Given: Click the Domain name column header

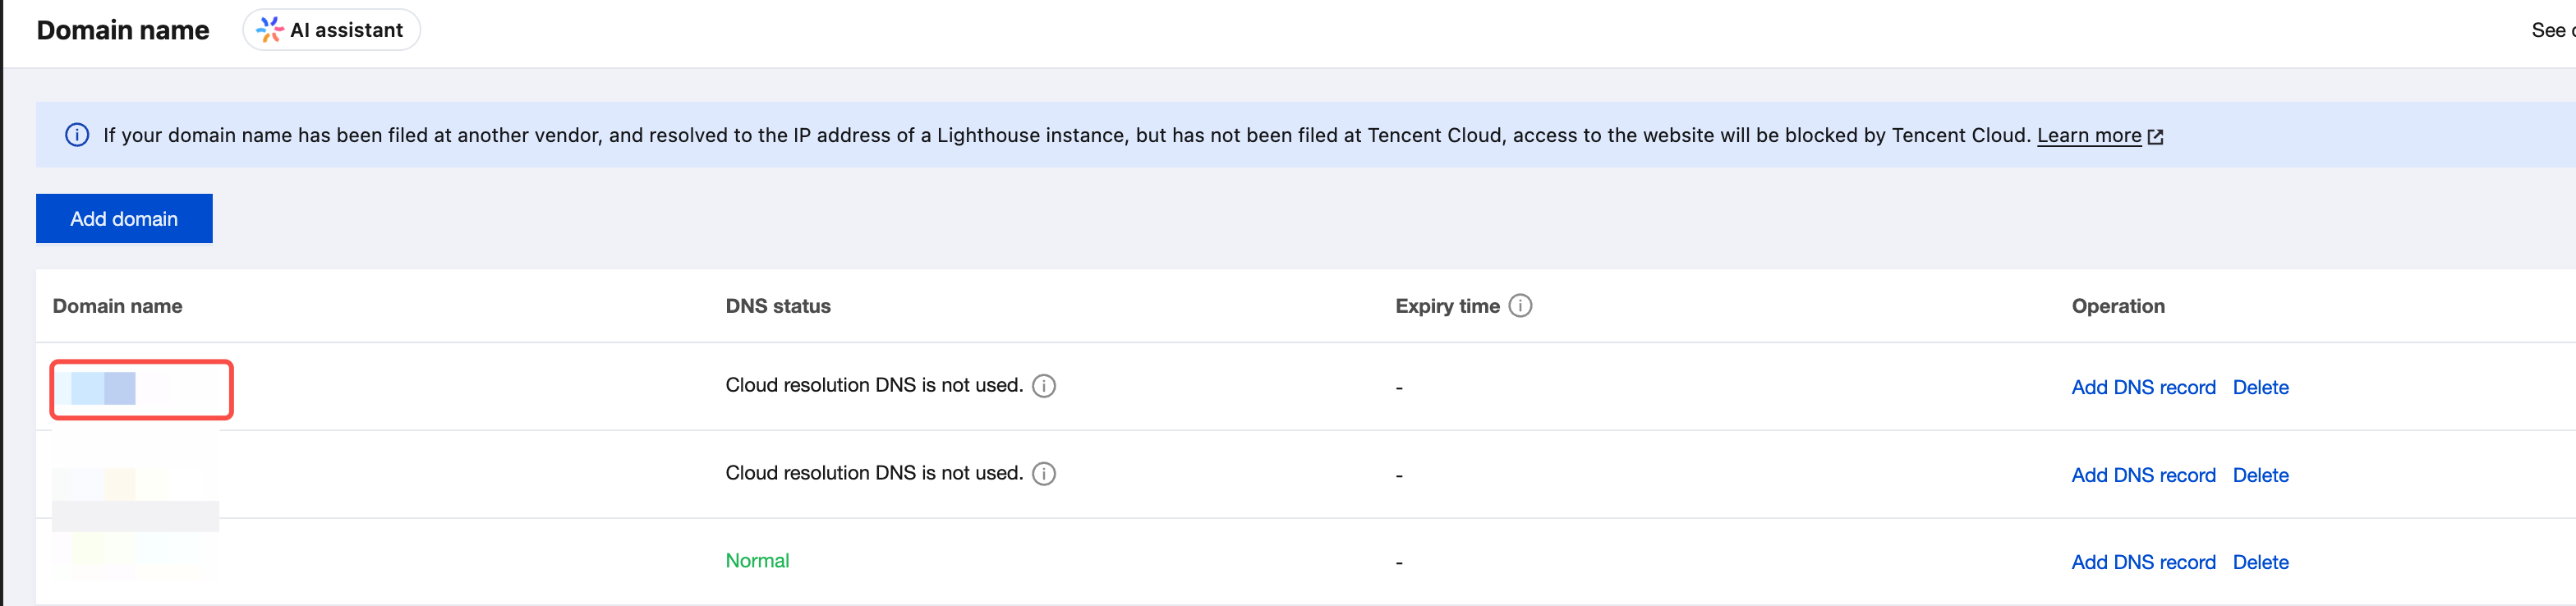Looking at the screenshot, I should tap(117, 306).
